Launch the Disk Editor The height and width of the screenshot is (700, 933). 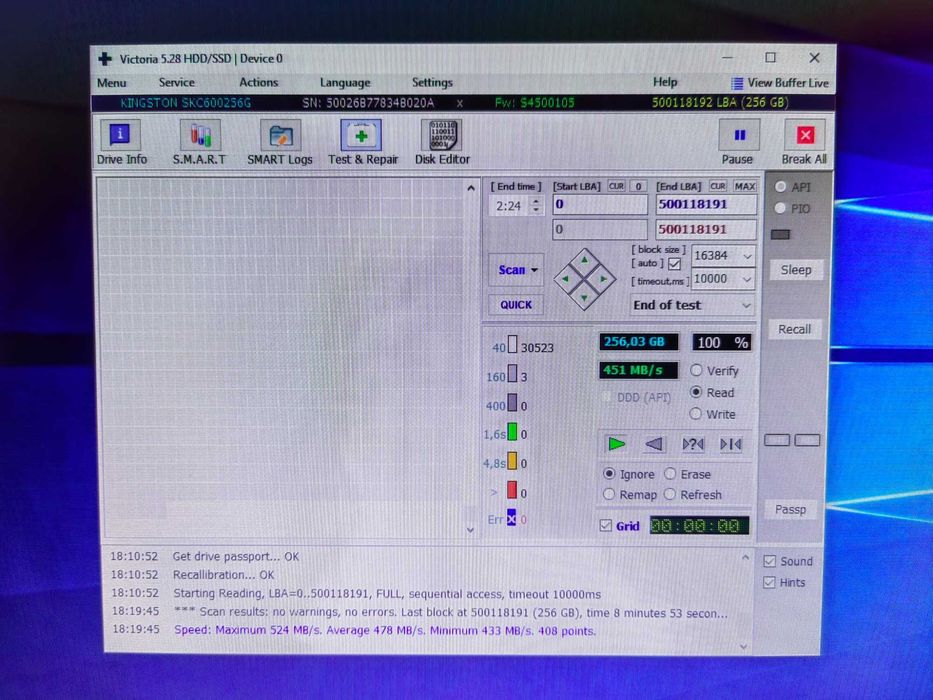coord(442,142)
